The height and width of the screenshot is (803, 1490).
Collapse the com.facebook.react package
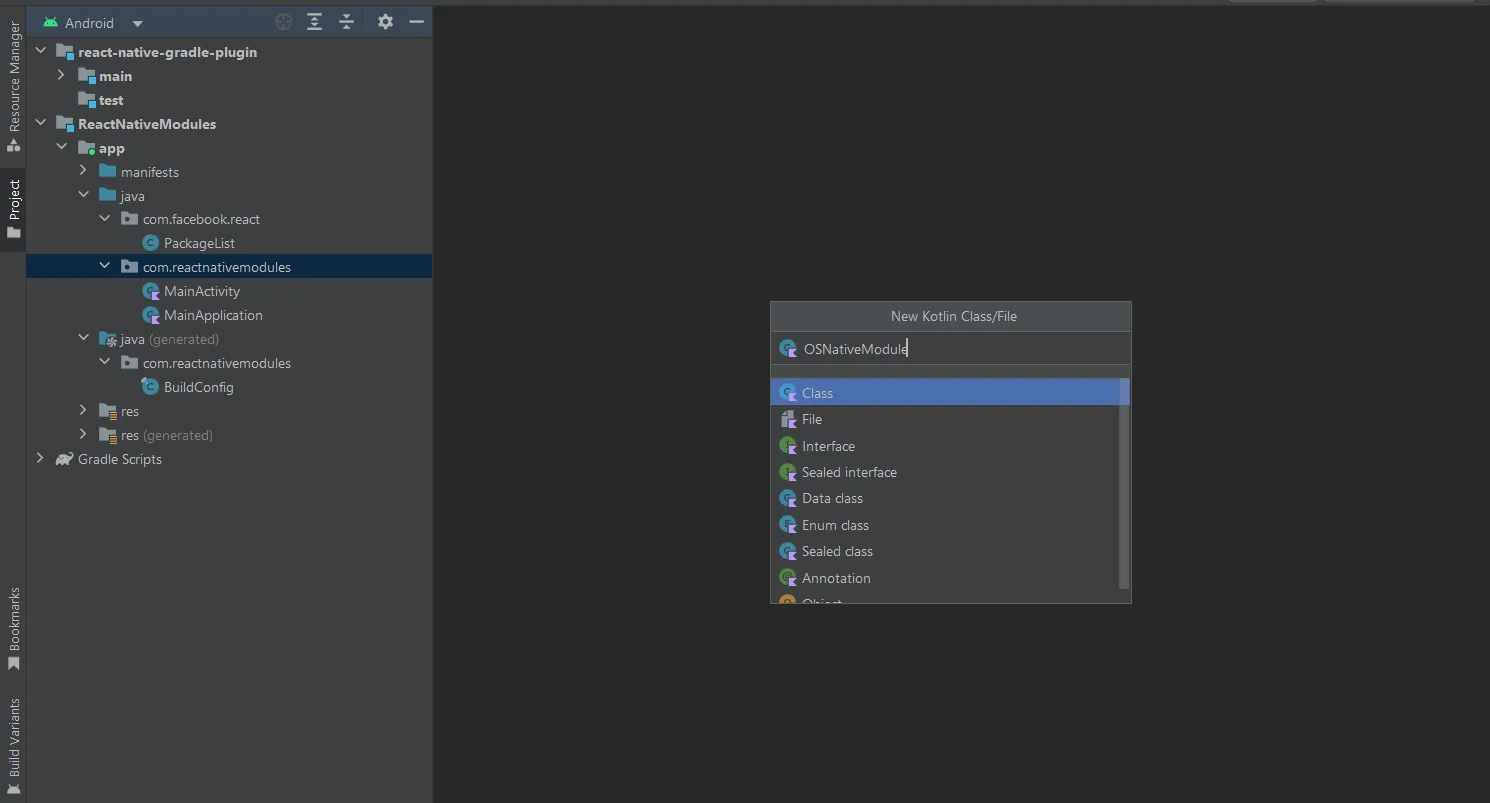click(105, 218)
